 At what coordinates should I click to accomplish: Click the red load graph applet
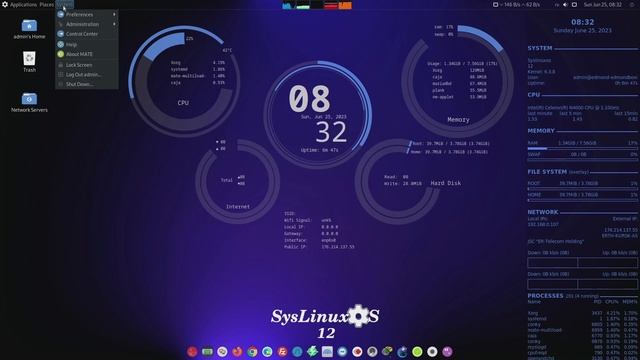331,5
